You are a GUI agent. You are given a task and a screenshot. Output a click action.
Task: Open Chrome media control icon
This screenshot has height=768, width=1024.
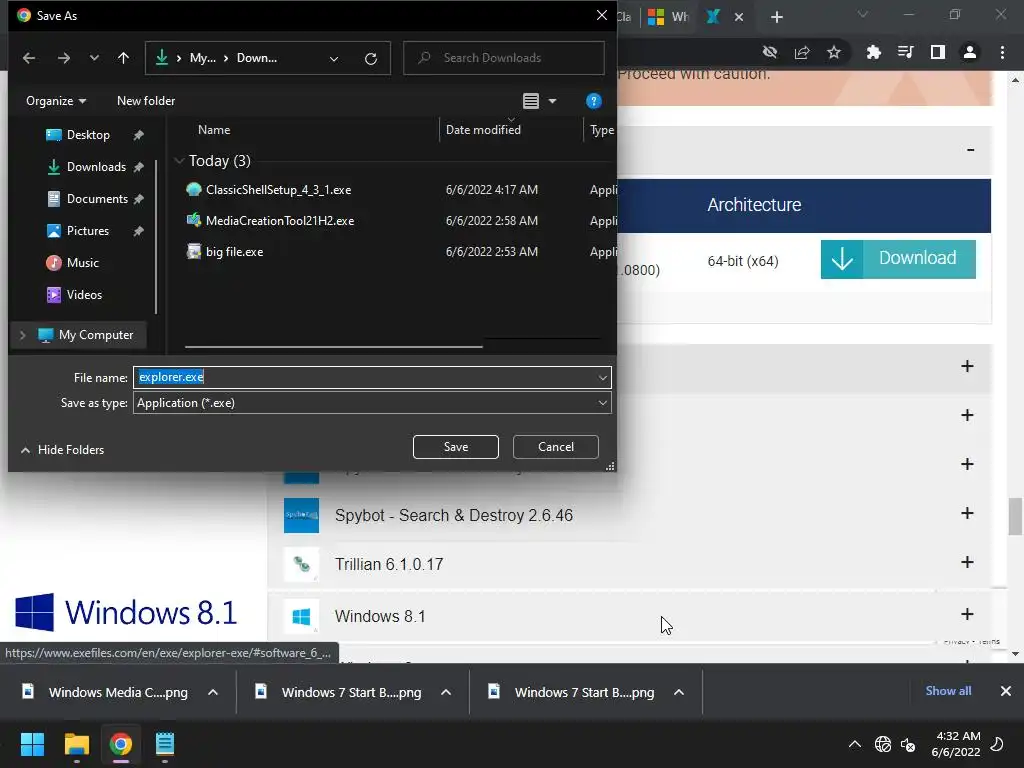[x=905, y=52]
